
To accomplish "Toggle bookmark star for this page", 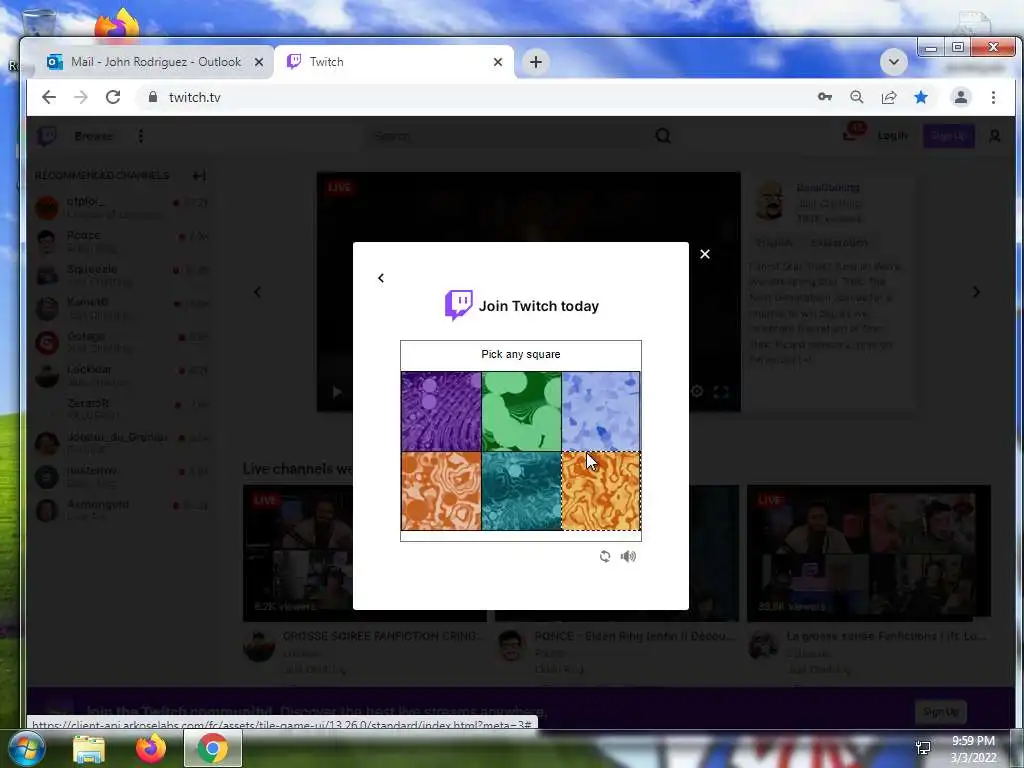I will tap(921, 97).
